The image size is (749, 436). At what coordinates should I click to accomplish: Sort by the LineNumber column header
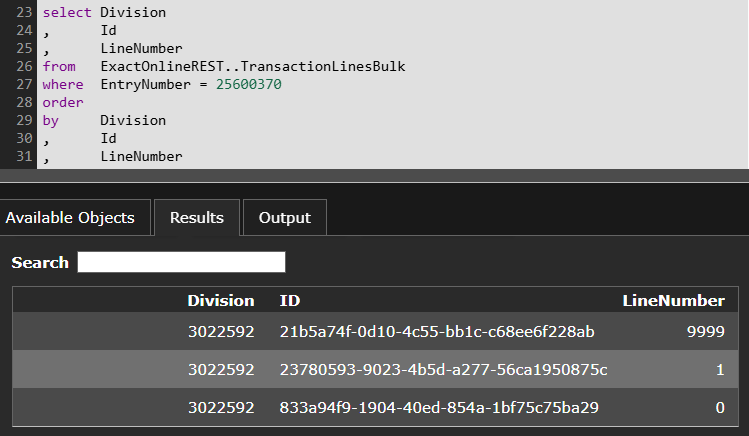673,300
